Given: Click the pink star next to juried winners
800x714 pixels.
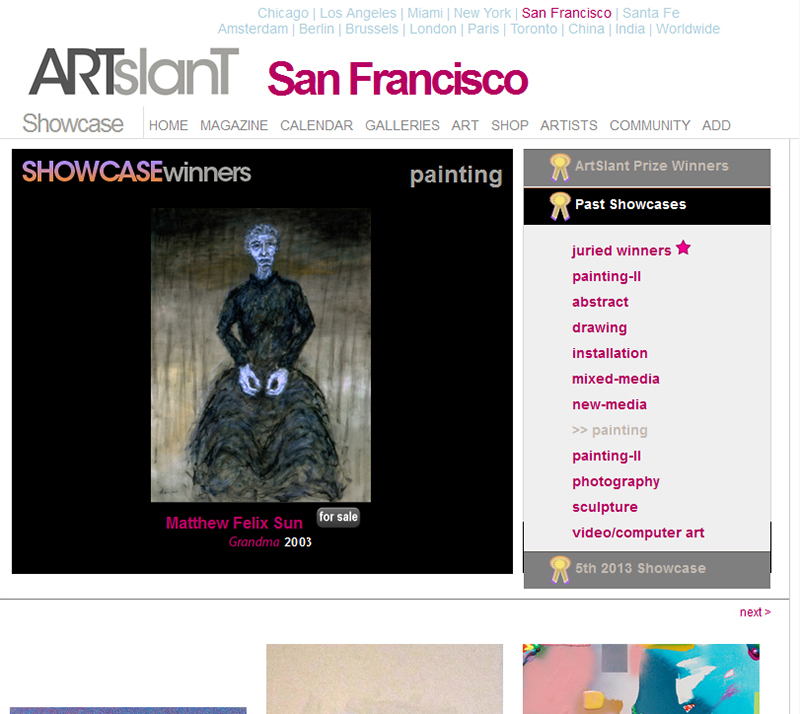Looking at the screenshot, I should click(x=683, y=248).
